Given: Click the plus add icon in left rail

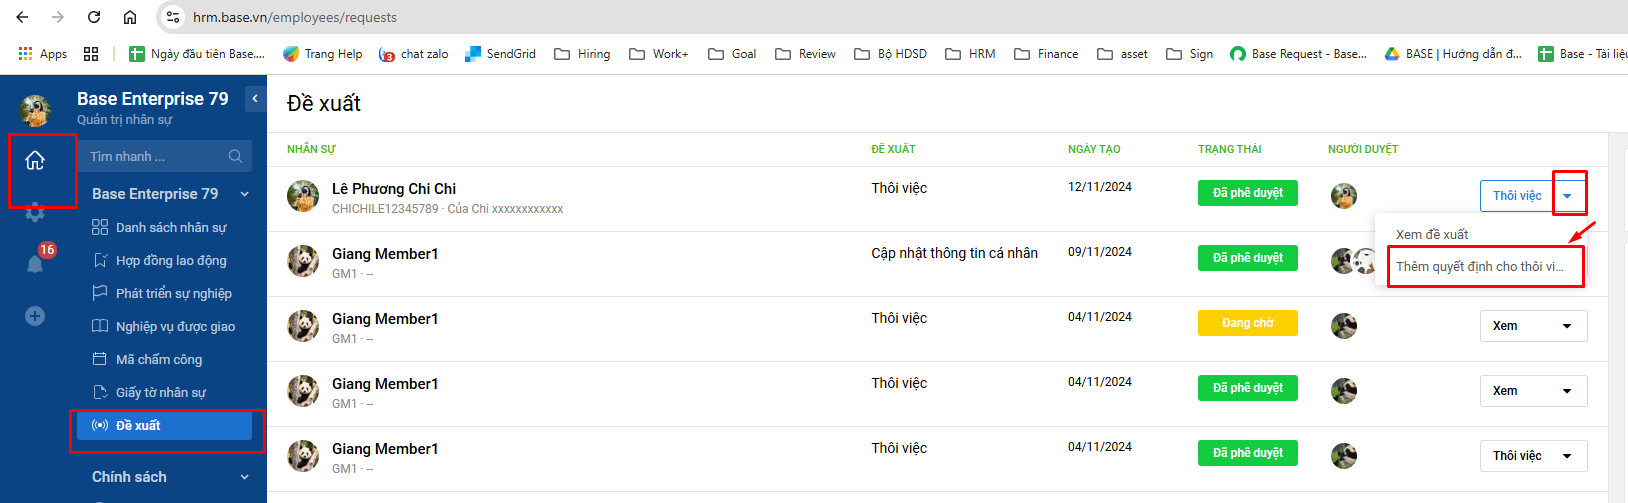Looking at the screenshot, I should 35,316.
